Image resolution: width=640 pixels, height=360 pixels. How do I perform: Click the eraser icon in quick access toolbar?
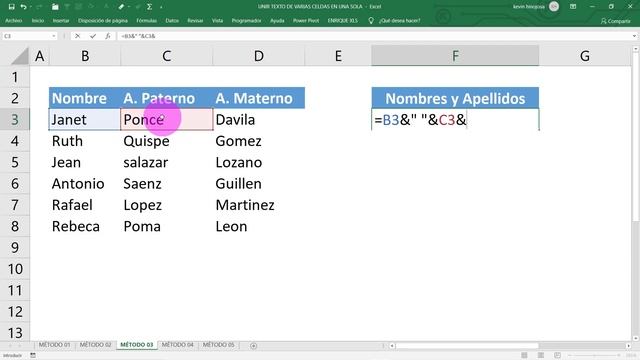tap(121, 7)
